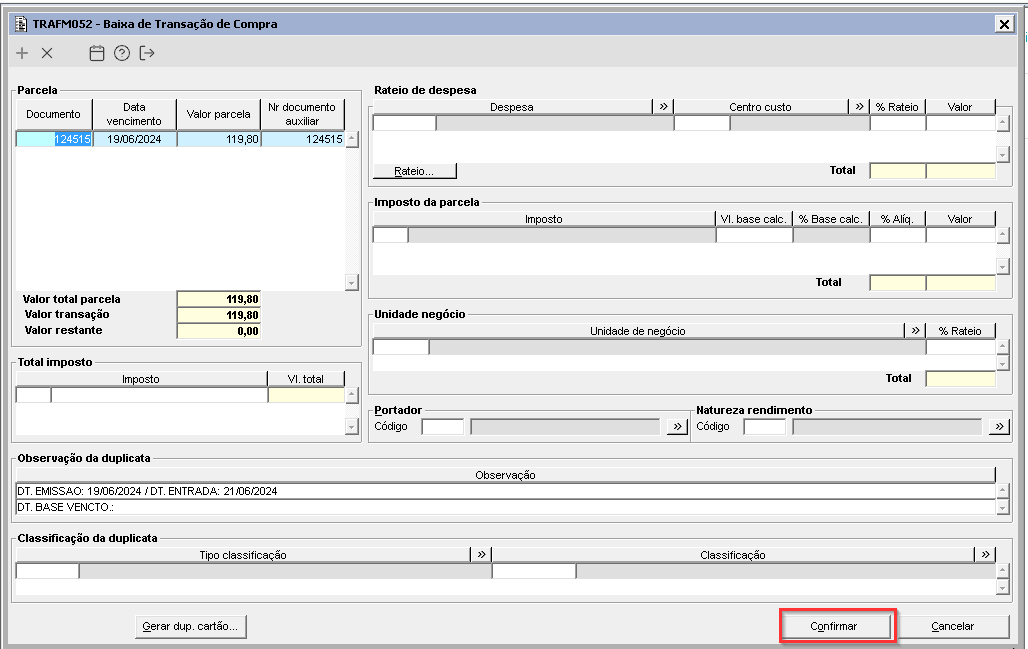Screen dimensions: 1028x649
Task: Click the X delete toolbar icon
Action: click(x=47, y=53)
